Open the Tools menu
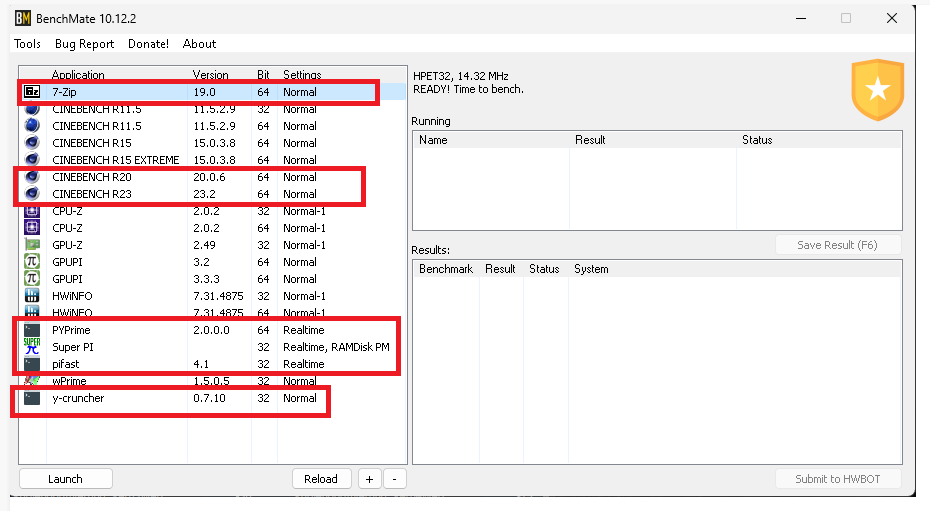930x511 pixels. pos(27,44)
